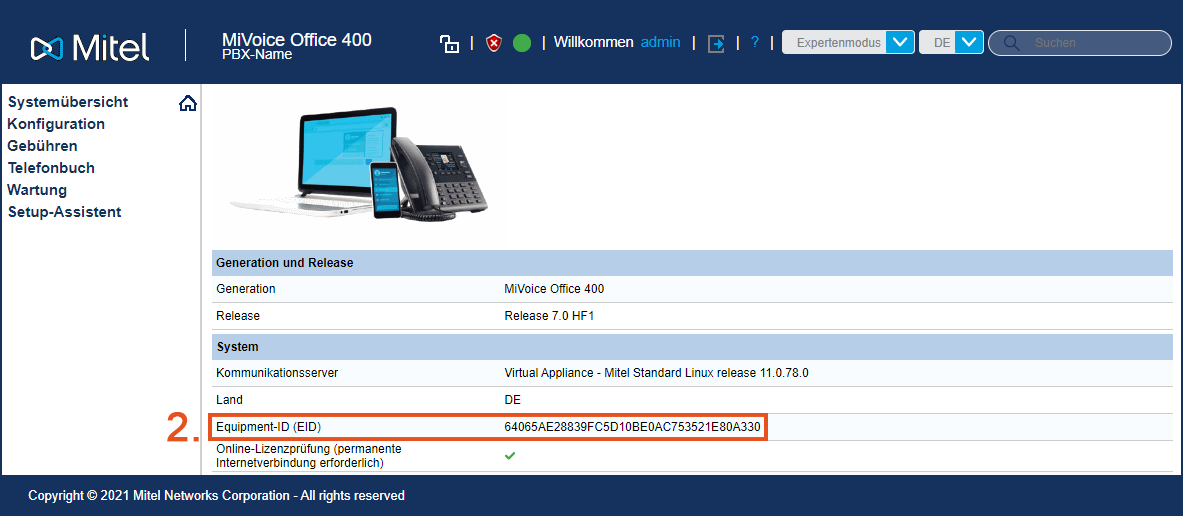1183x516 pixels.
Task: Click the Release row label
Action: (x=238, y=316)
